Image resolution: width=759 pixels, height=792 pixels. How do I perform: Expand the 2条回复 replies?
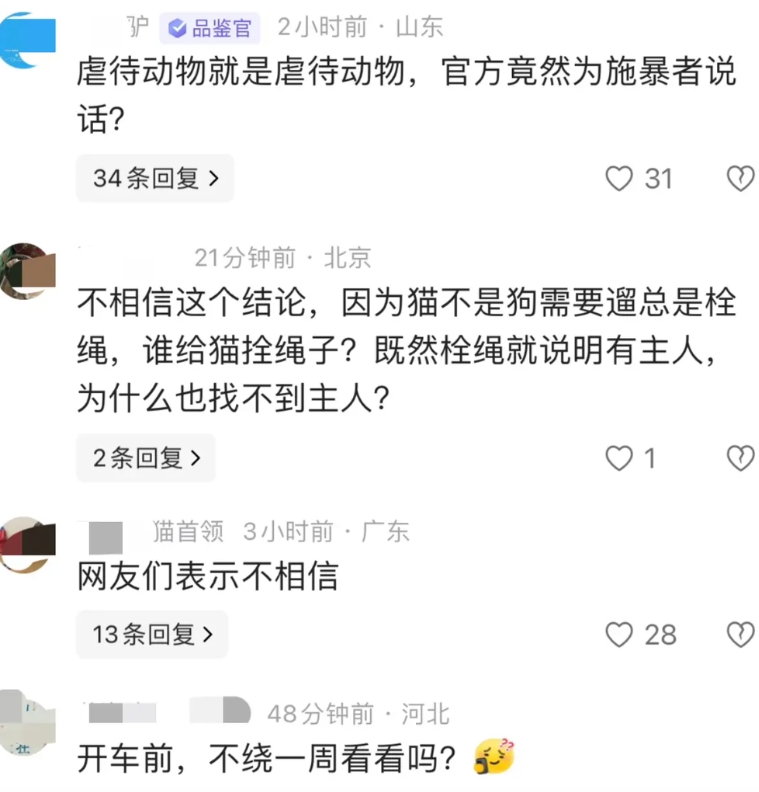[146, 458]
